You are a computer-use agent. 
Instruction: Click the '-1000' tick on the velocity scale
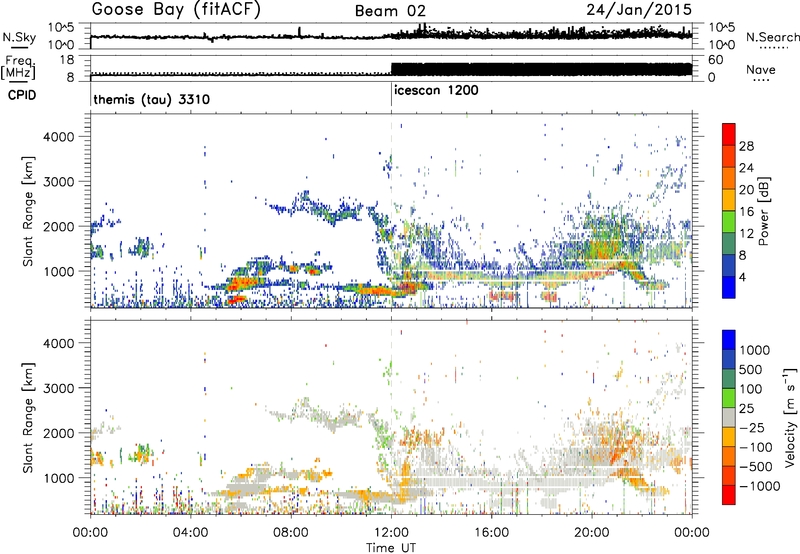click(x=759, y=486)
